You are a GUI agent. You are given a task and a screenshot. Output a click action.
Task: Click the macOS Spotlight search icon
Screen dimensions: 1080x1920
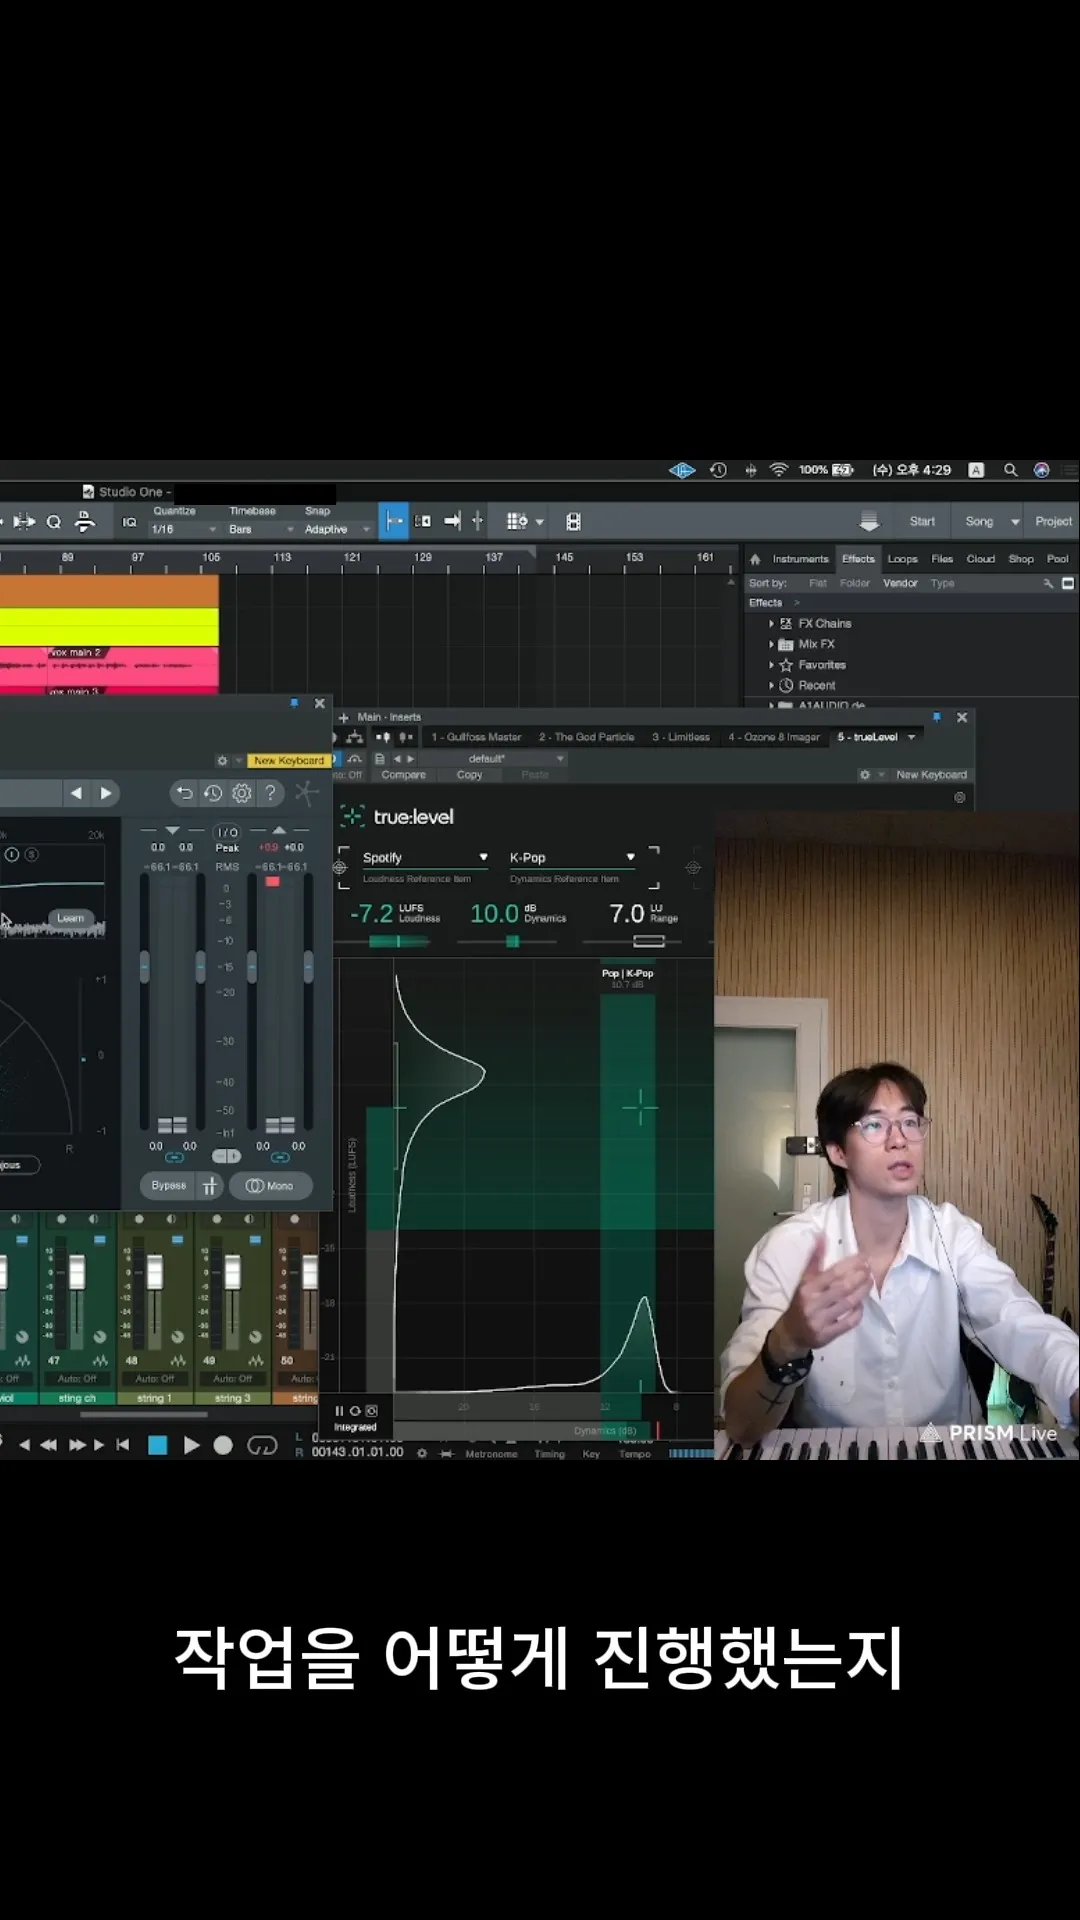[x=1010, y=470]
